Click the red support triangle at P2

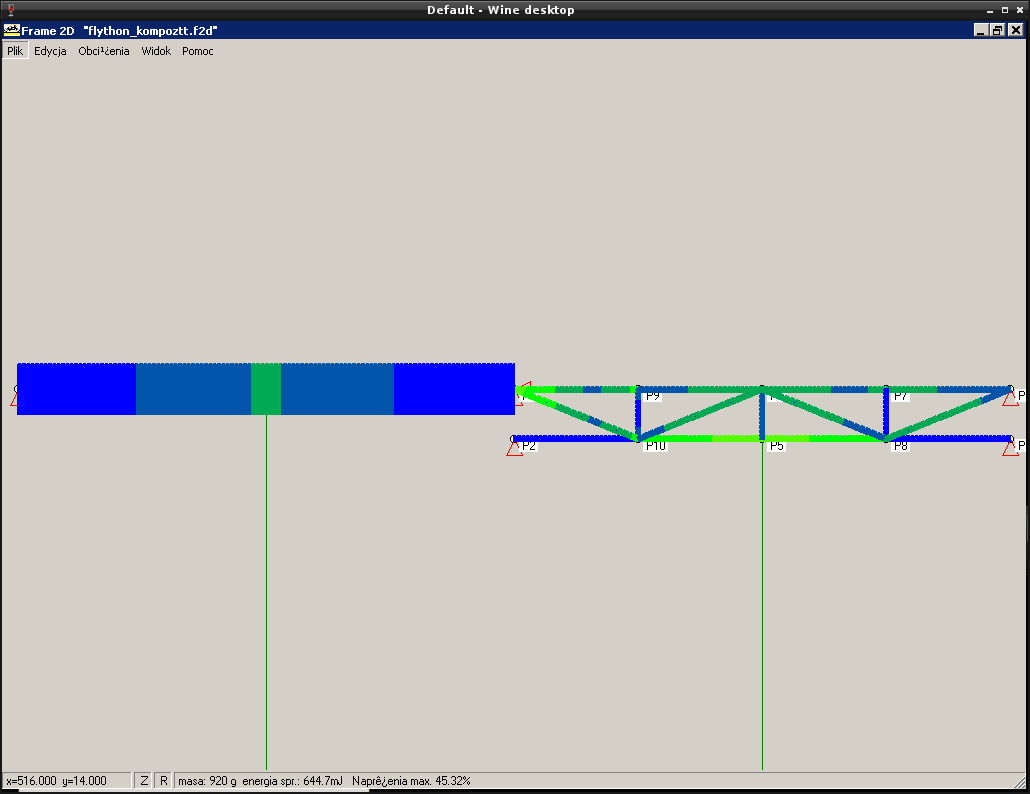click(x=515, y=448)
